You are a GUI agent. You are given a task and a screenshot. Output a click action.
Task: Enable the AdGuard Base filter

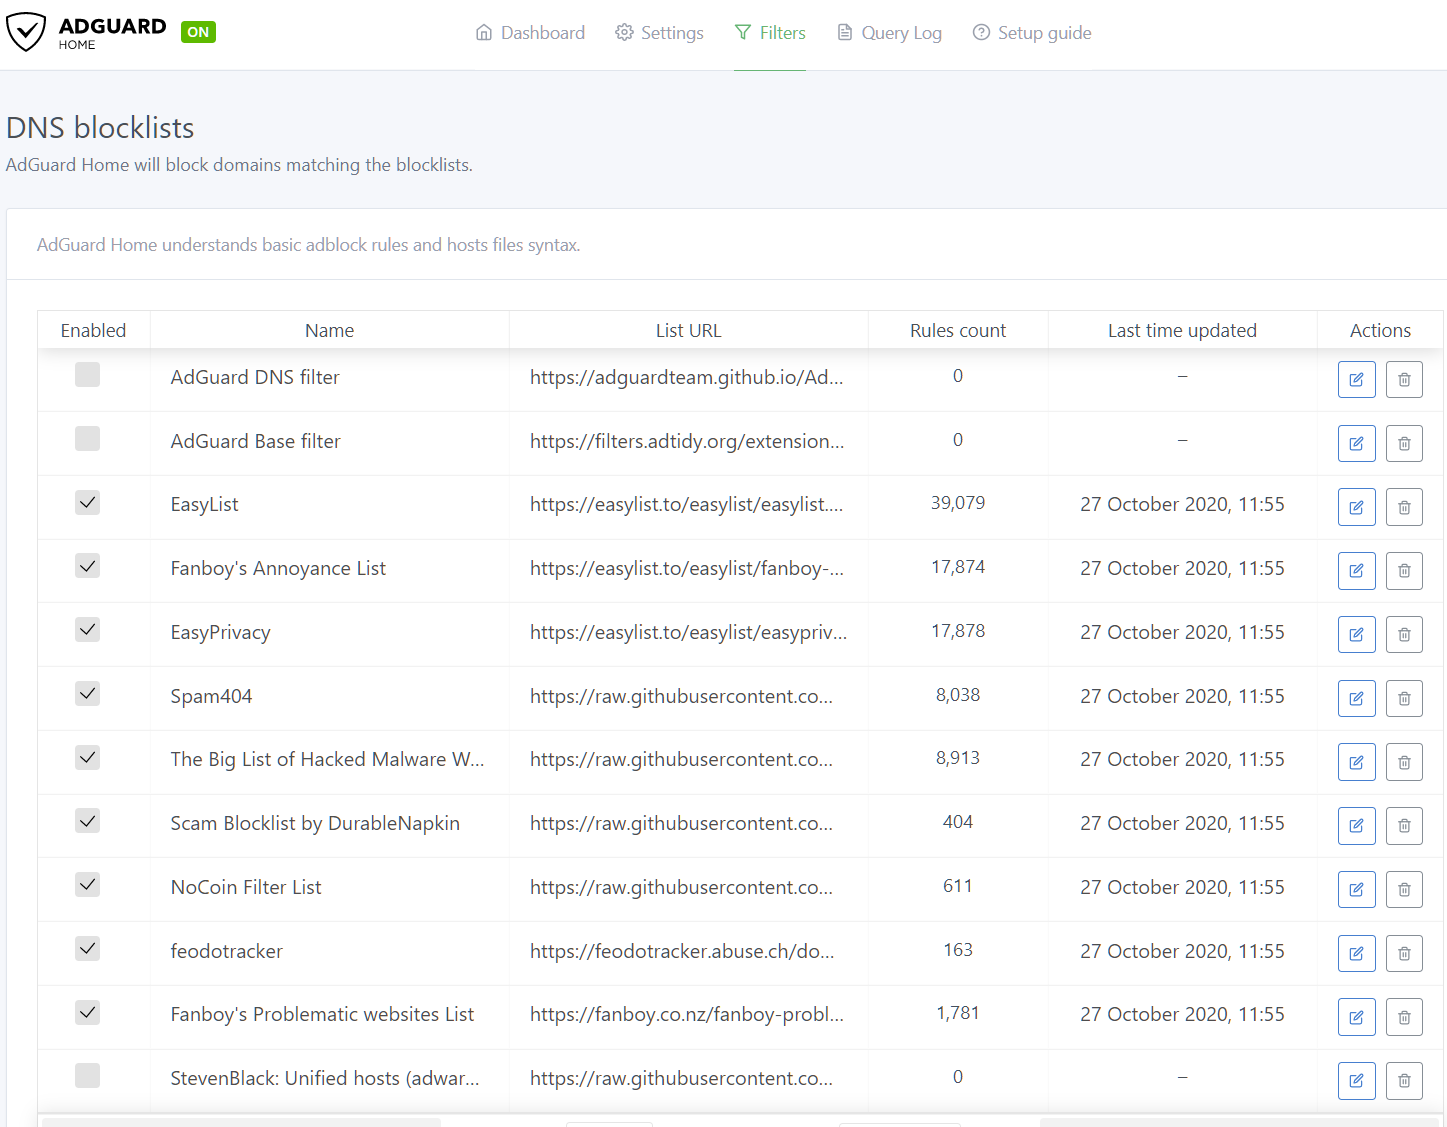tap(87, 438)
